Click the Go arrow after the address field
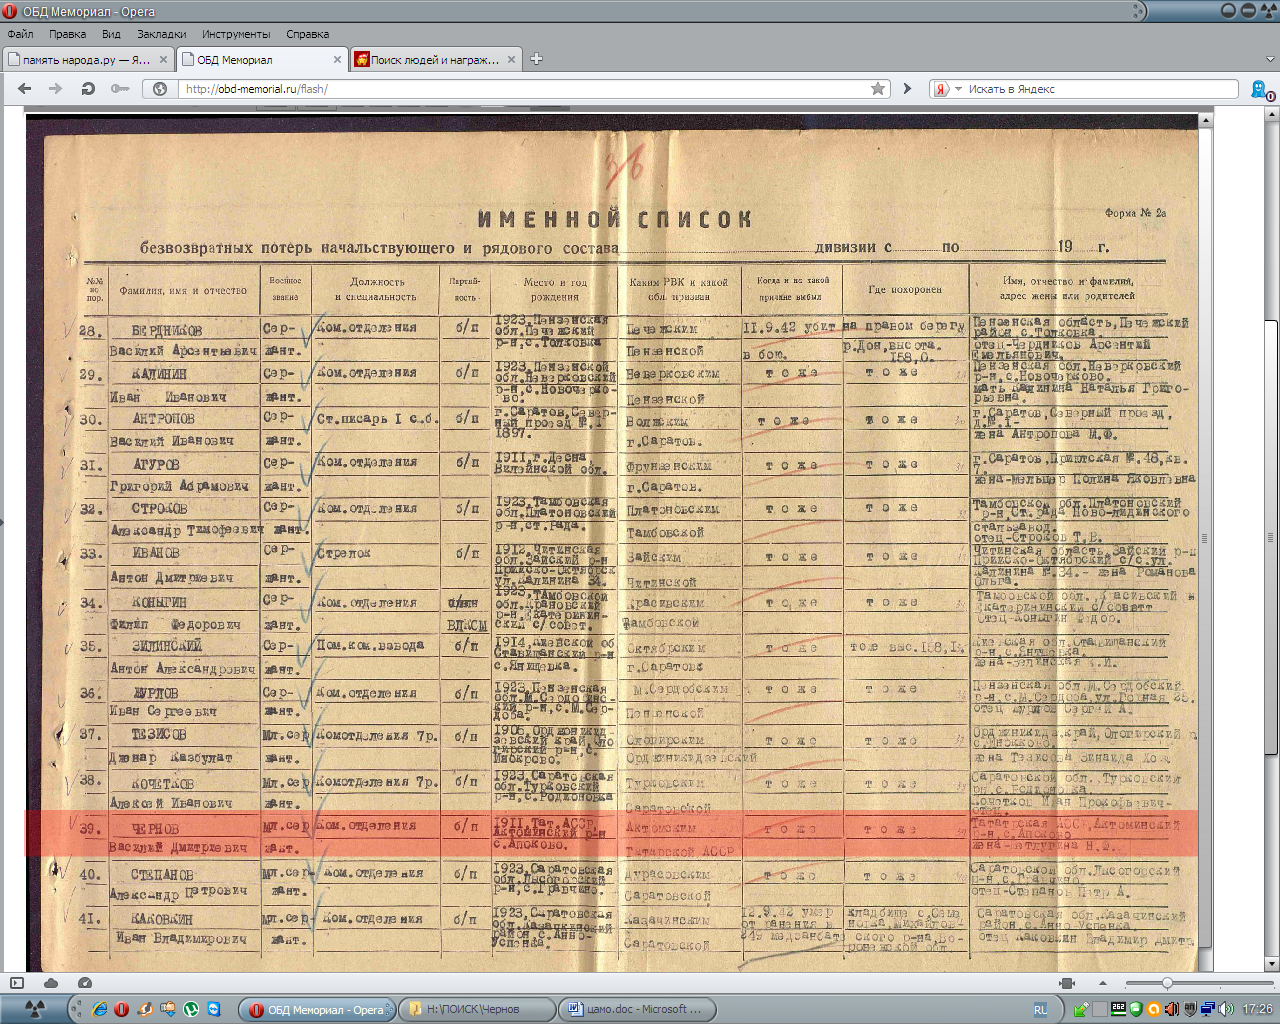 907,89
